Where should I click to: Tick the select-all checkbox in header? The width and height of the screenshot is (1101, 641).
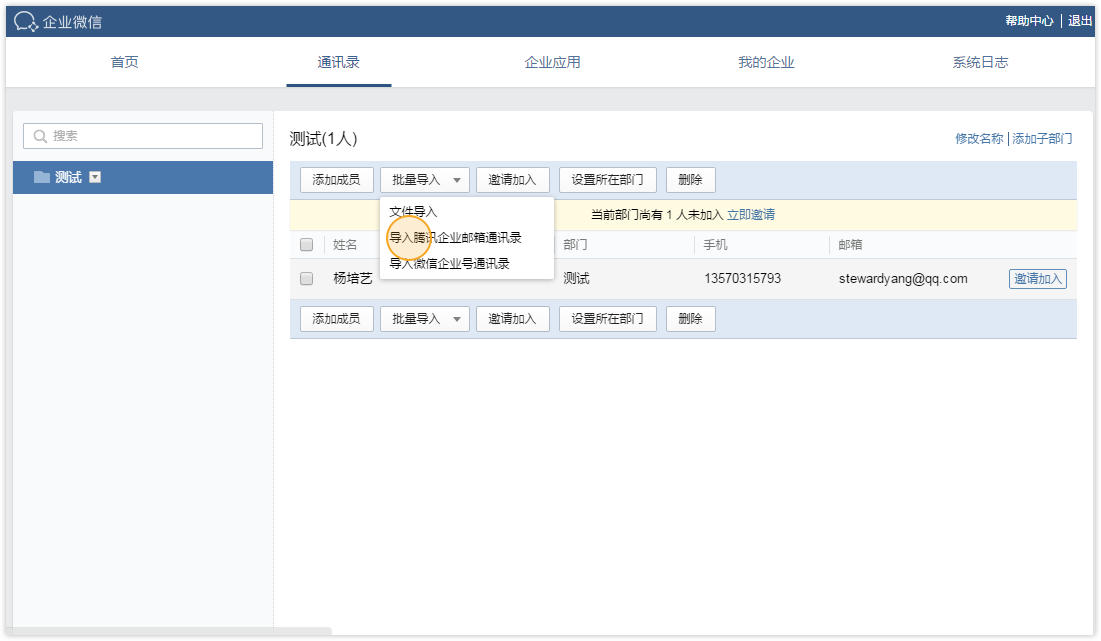point(307,244)
